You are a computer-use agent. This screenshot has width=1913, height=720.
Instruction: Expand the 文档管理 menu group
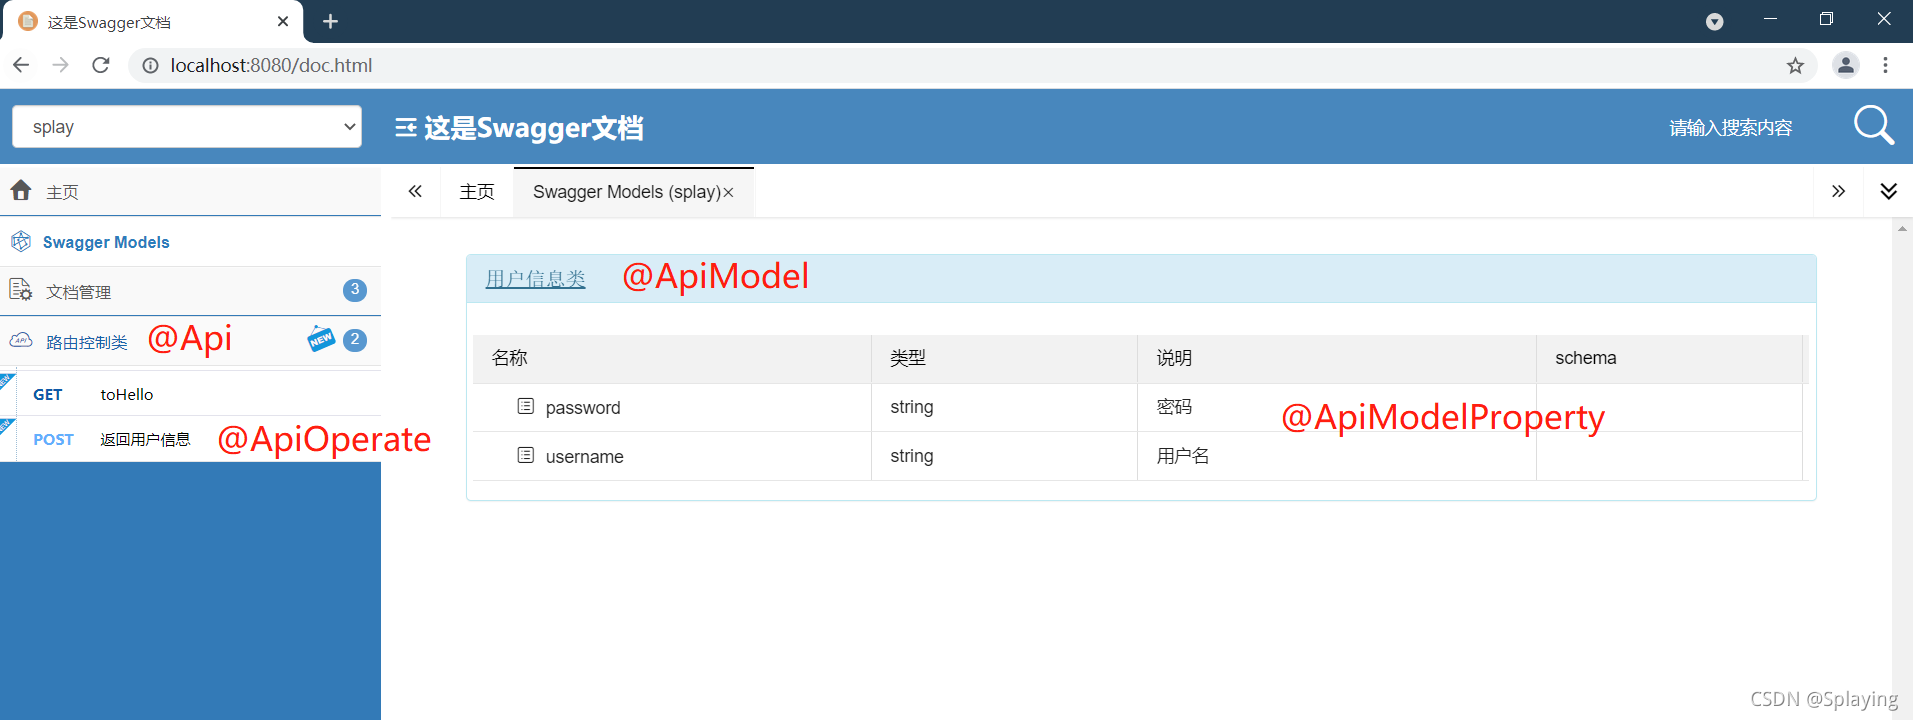(x=190, y=291)
